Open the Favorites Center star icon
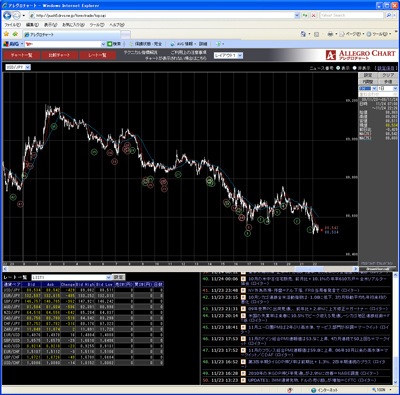Image resolution: width=400 pixels, height=395 pixels. (6, 34)
